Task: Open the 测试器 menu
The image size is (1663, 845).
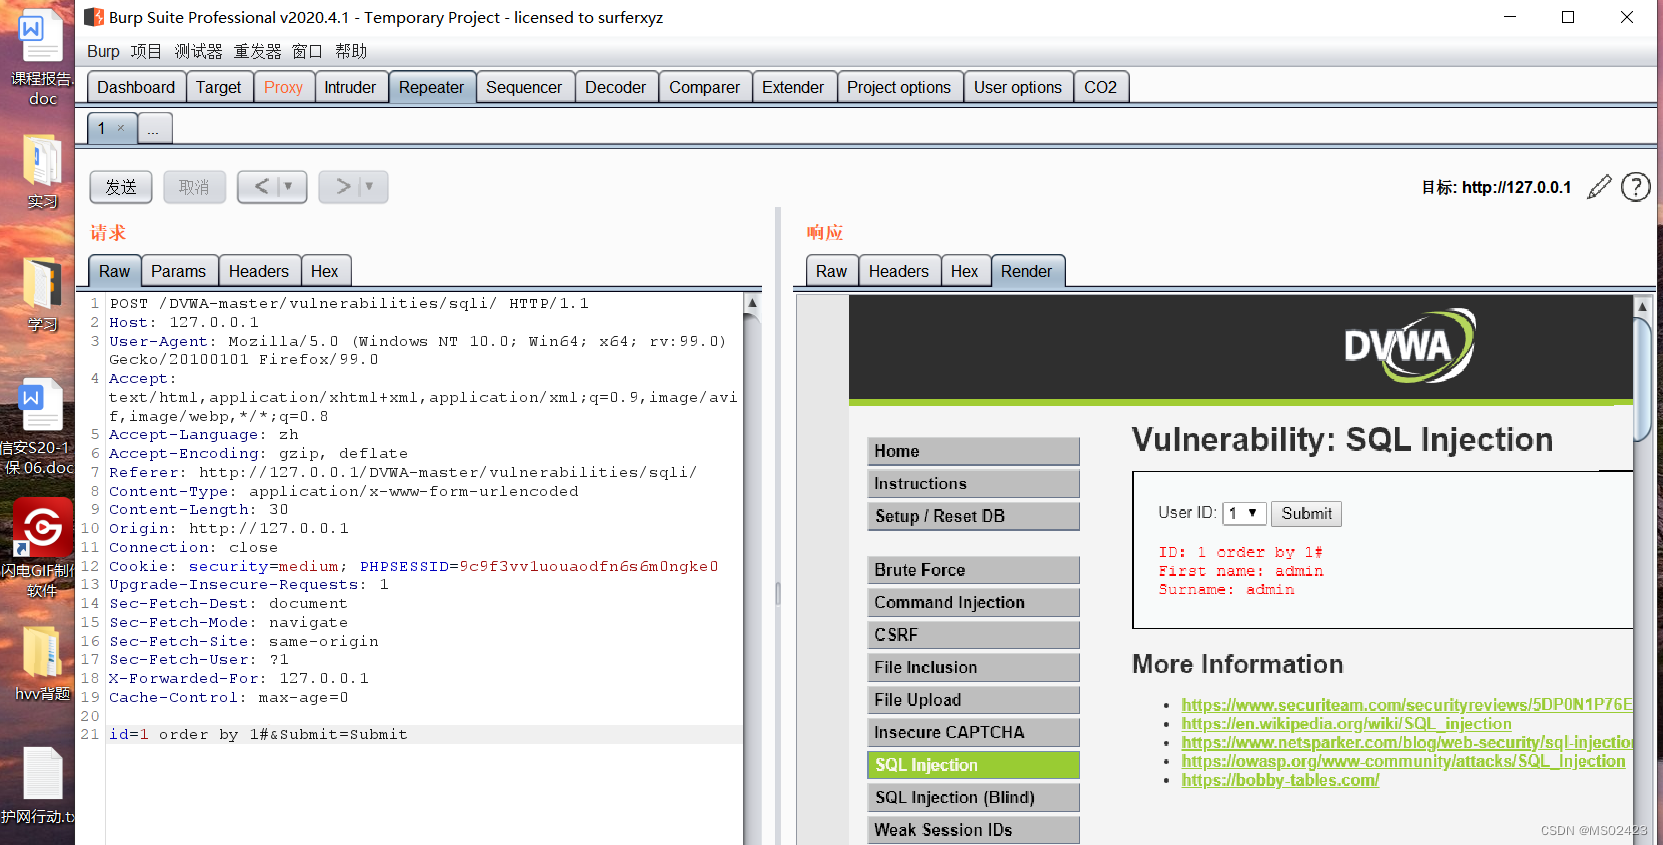Action: [x=198, y=51]
